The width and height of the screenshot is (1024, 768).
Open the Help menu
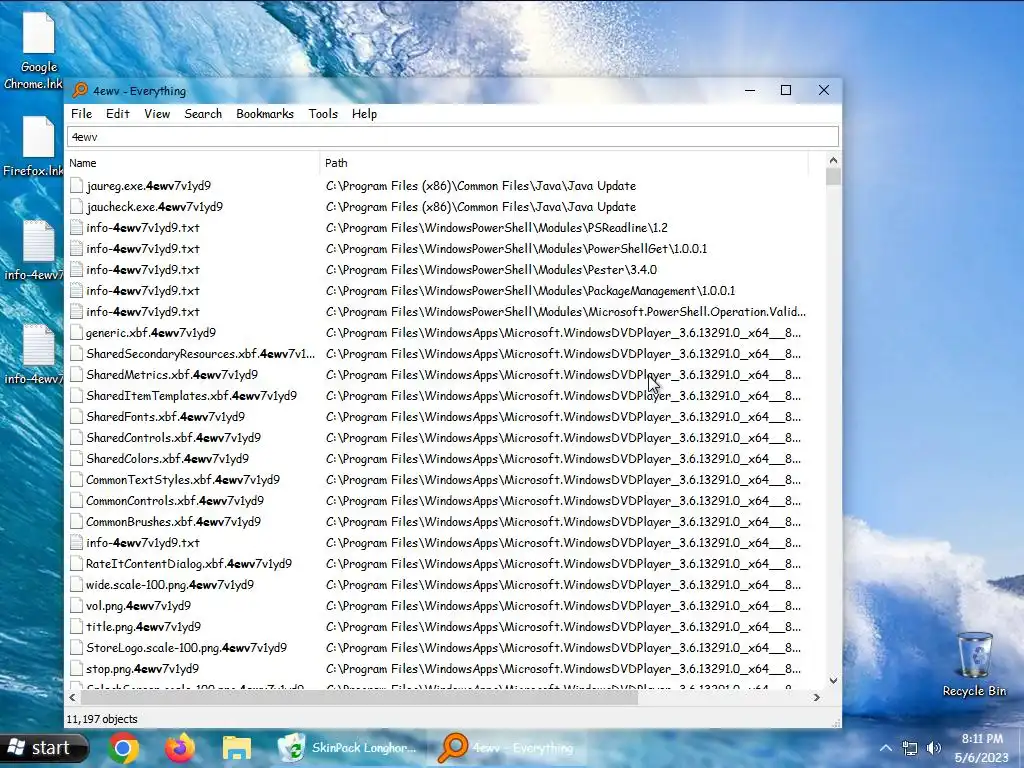click(x=364, y=114)
